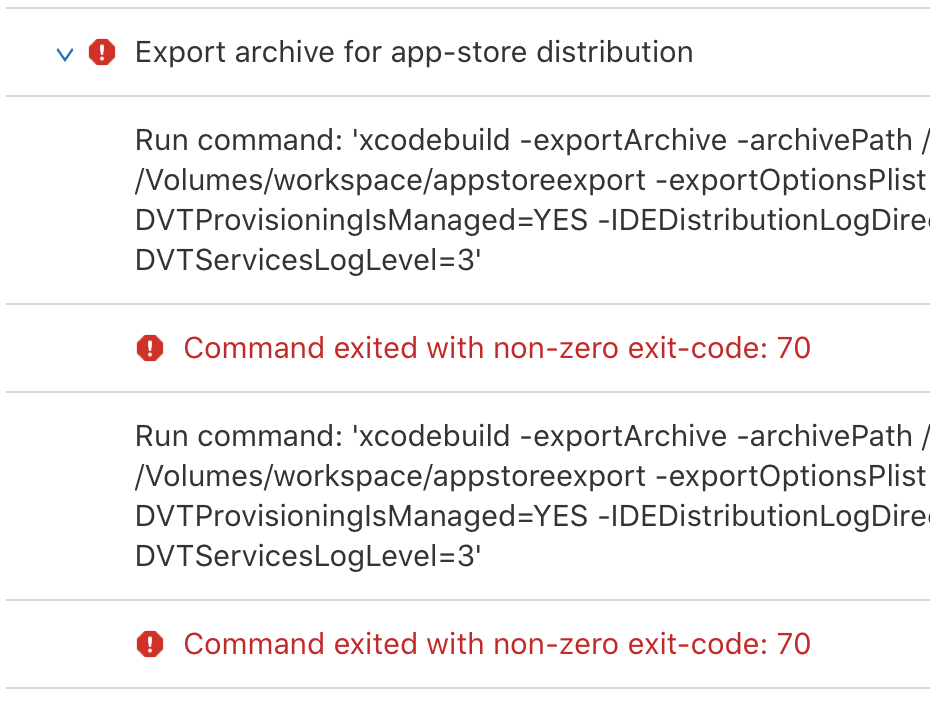Click "/Volumes/workspace/appstoreexport" path in second command
Viewport: 930px width, 702px height.
coord(390,476)
